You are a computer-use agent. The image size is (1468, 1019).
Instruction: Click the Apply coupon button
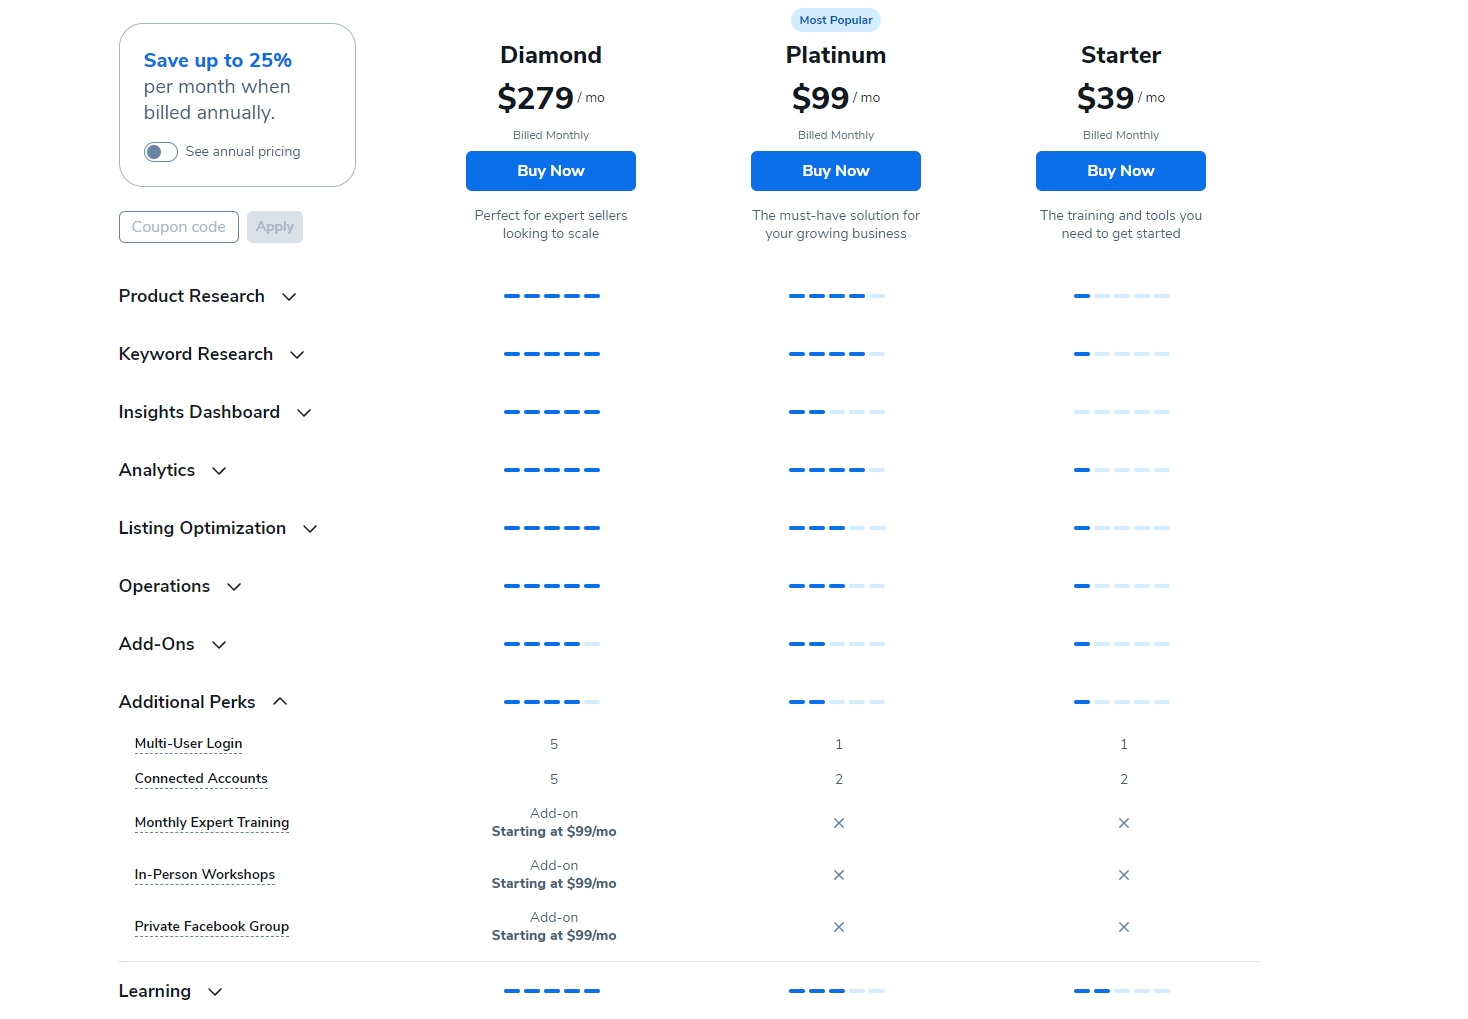pyautogui.click(x=275, y=227)
